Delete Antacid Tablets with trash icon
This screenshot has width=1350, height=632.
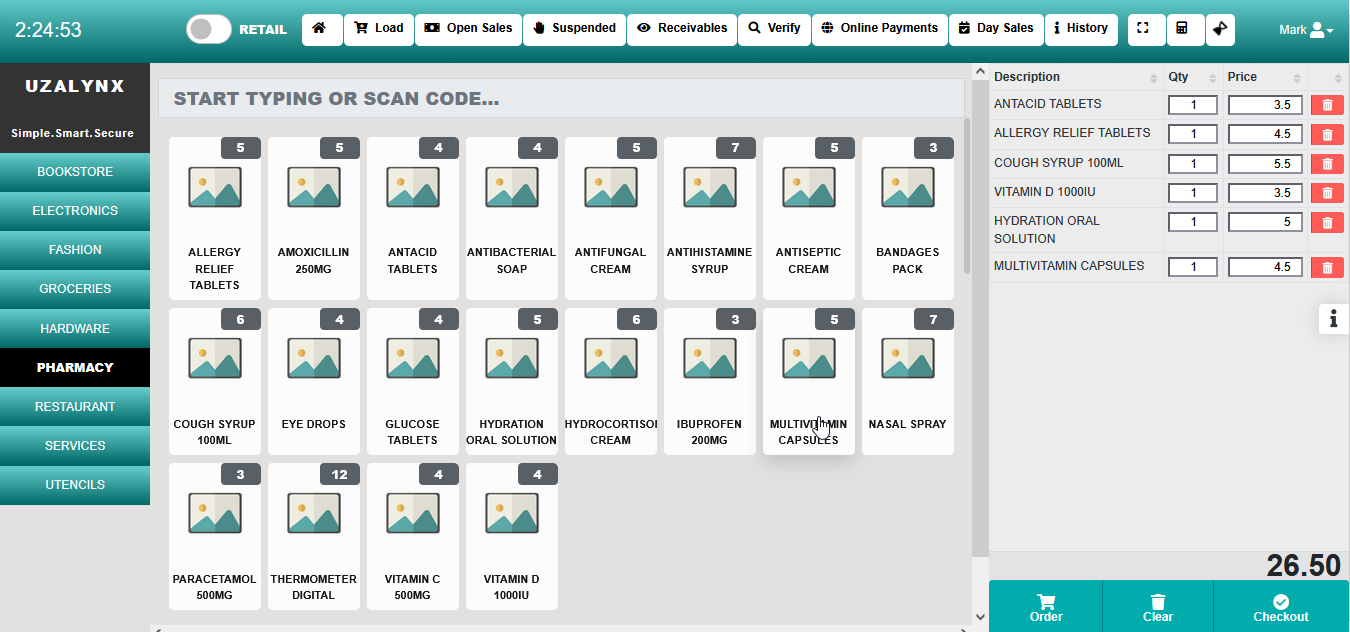[x=1327, y=105]
